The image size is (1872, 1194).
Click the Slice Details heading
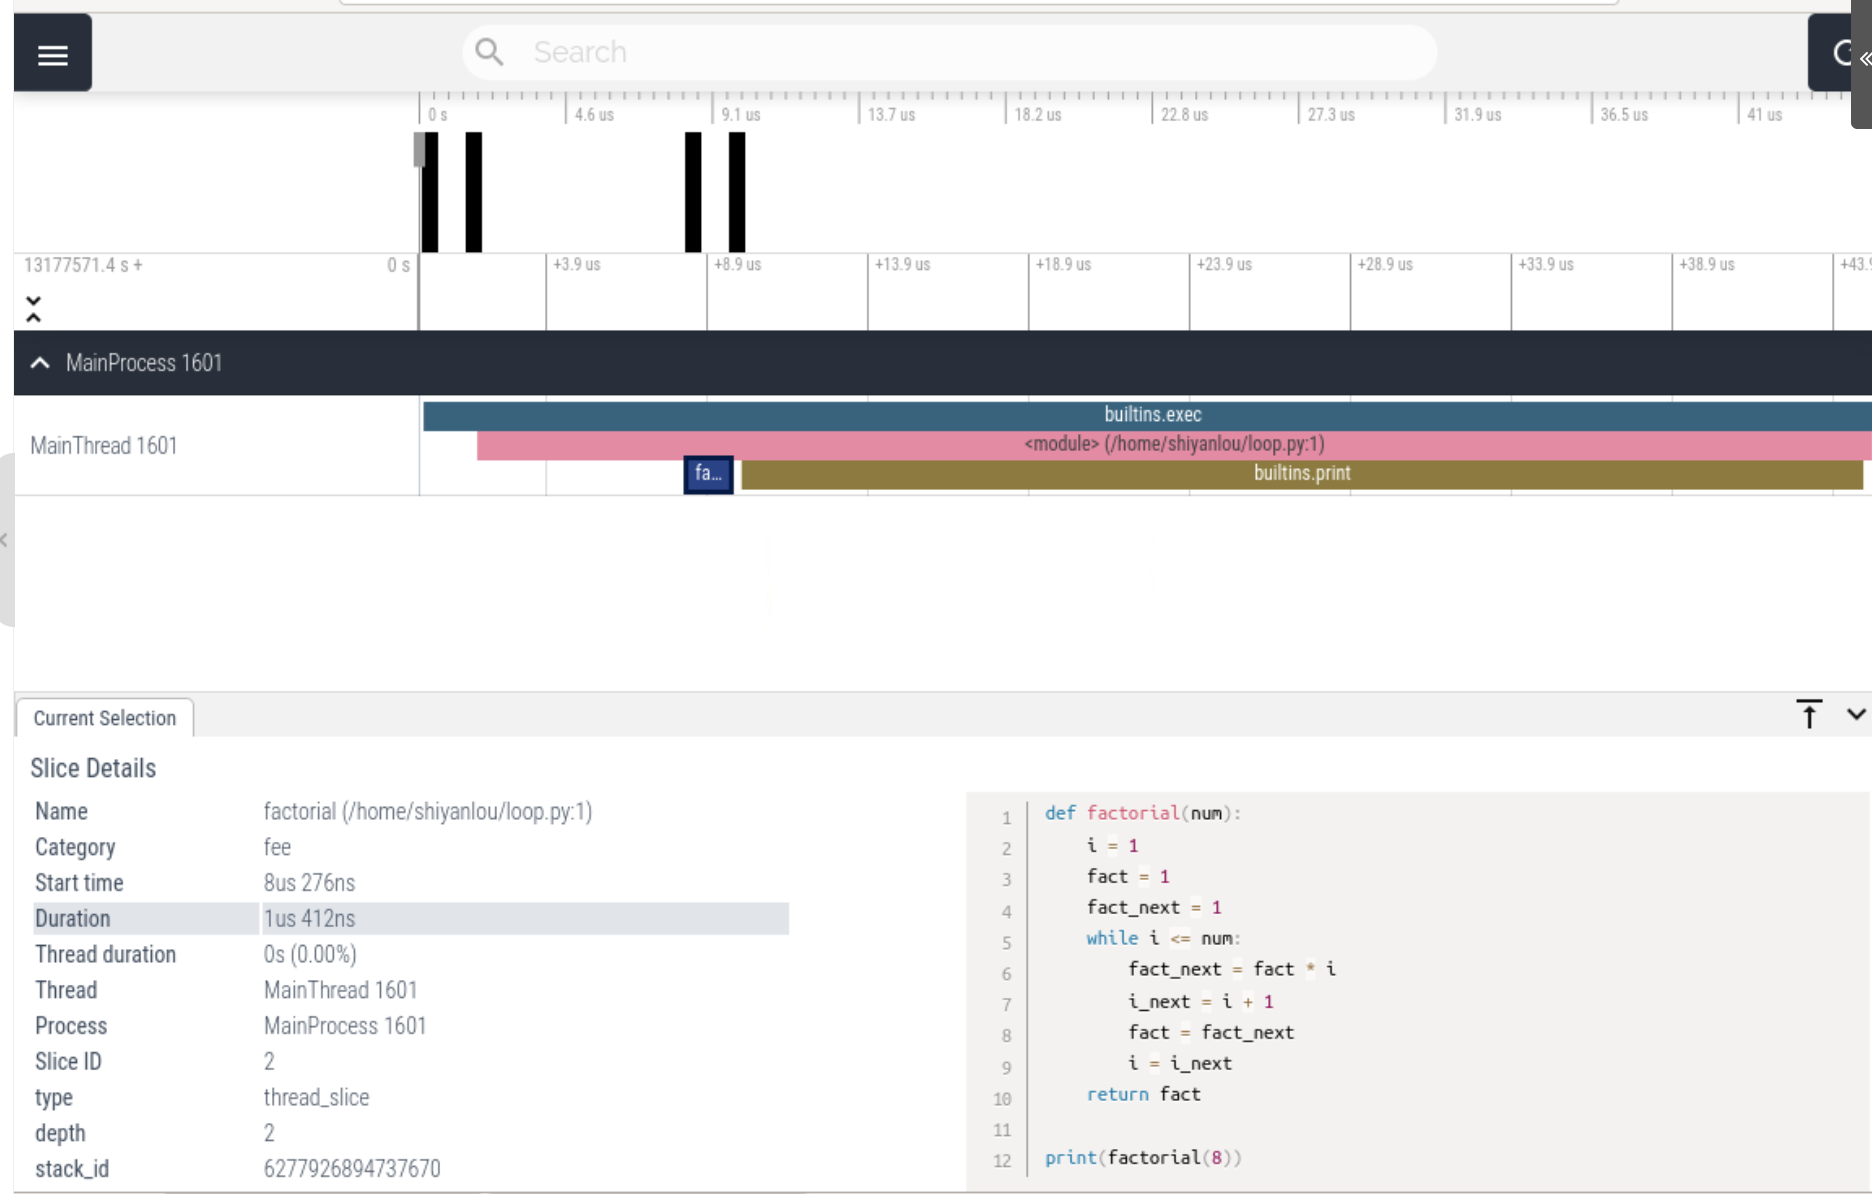(x=93, y=768)
